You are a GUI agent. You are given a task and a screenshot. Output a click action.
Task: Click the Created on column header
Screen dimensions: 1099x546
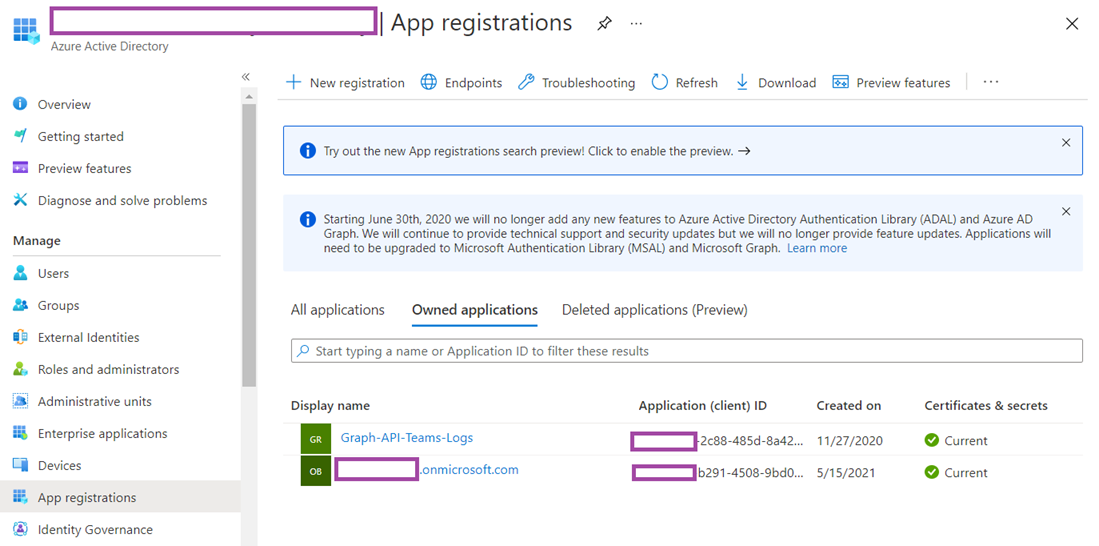point(849,406)
